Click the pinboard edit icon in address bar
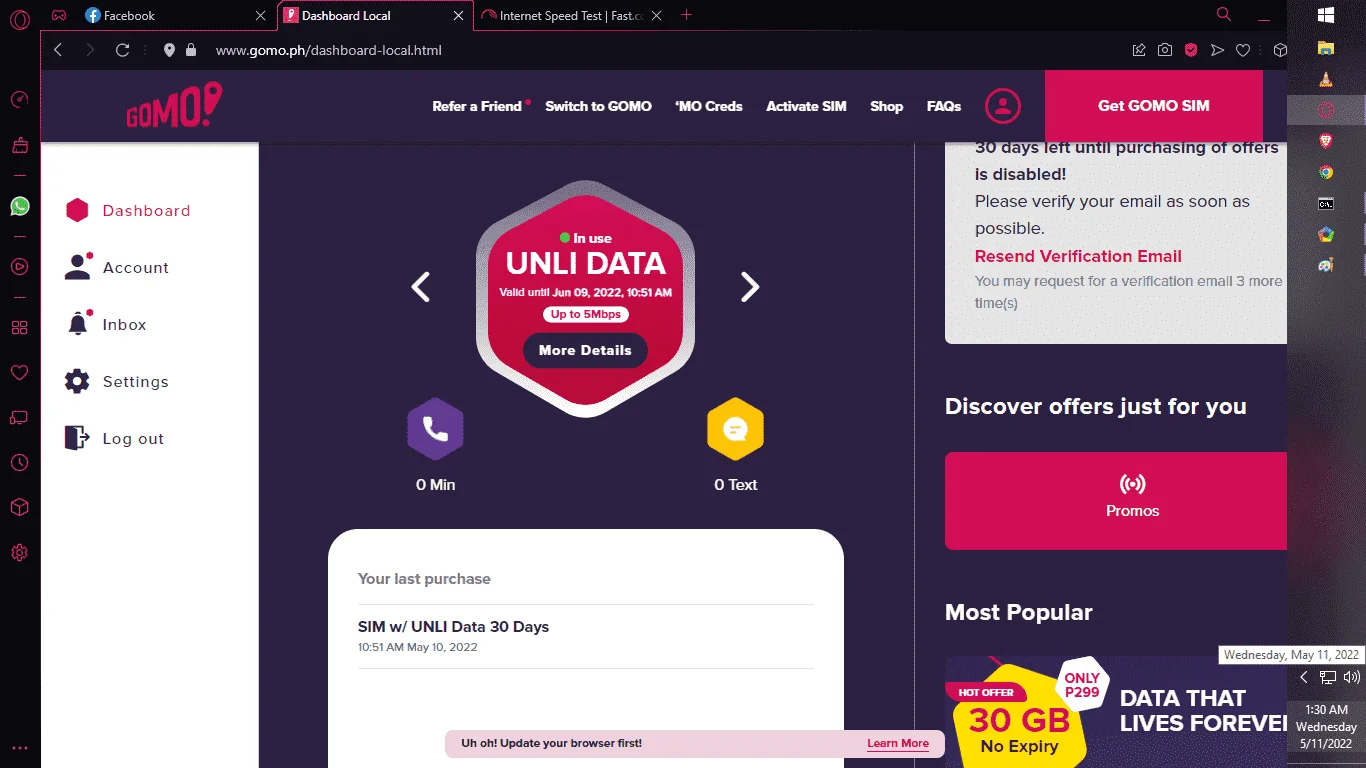 (1139, 50)
